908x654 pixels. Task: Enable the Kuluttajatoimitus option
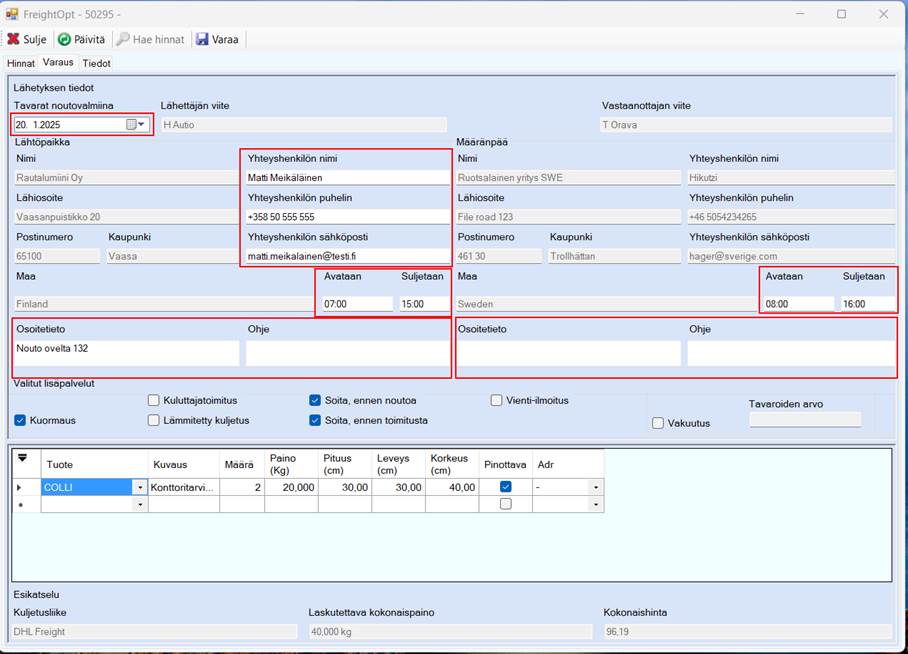153,400
